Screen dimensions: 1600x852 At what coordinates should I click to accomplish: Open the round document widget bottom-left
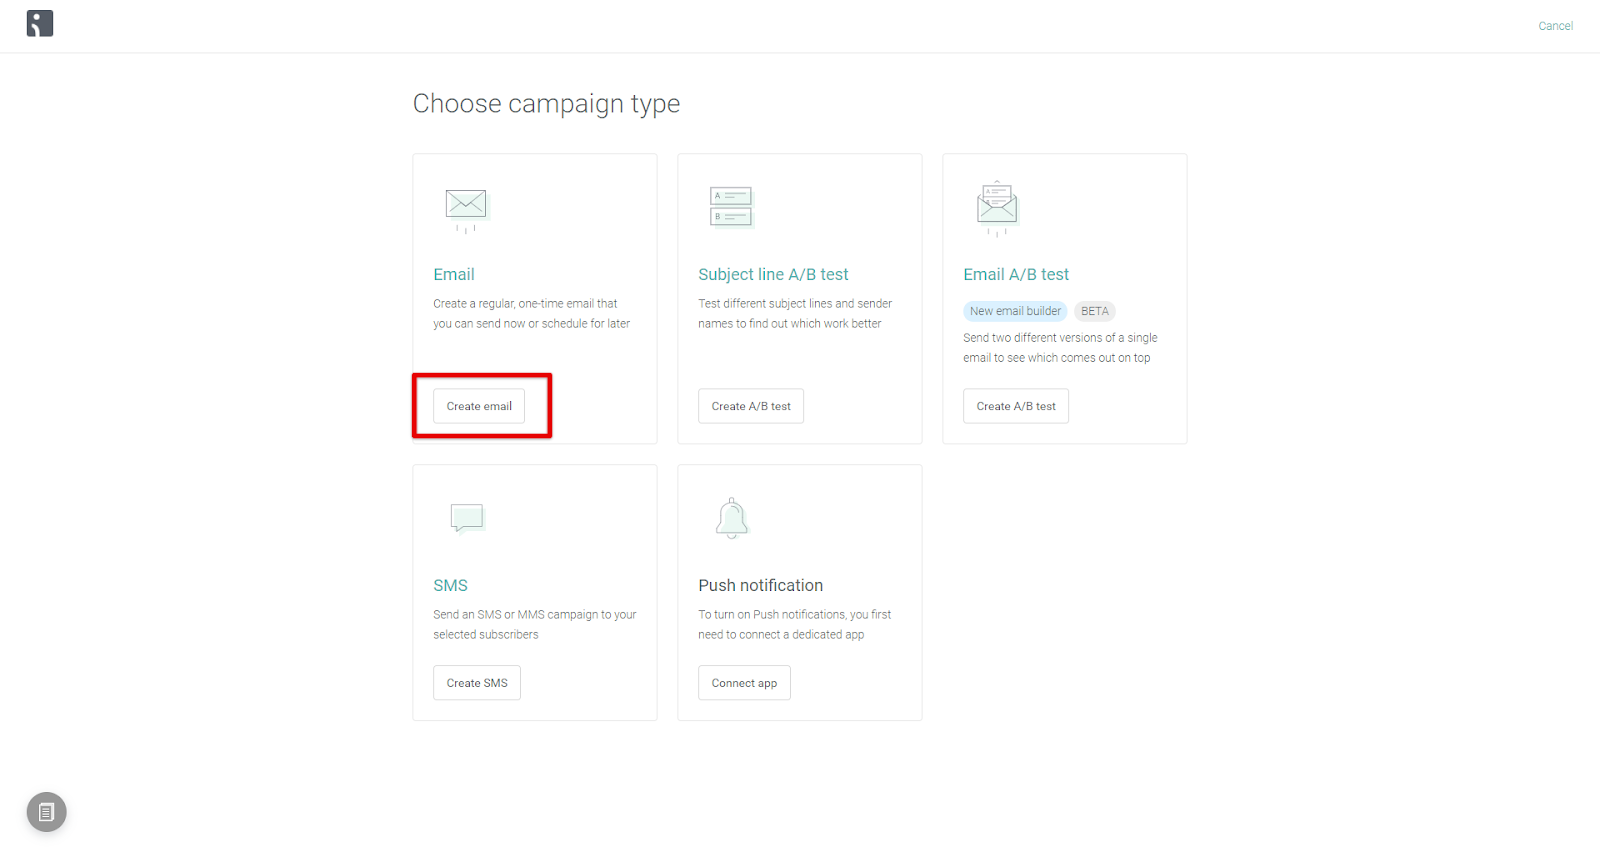coord(46,812)
